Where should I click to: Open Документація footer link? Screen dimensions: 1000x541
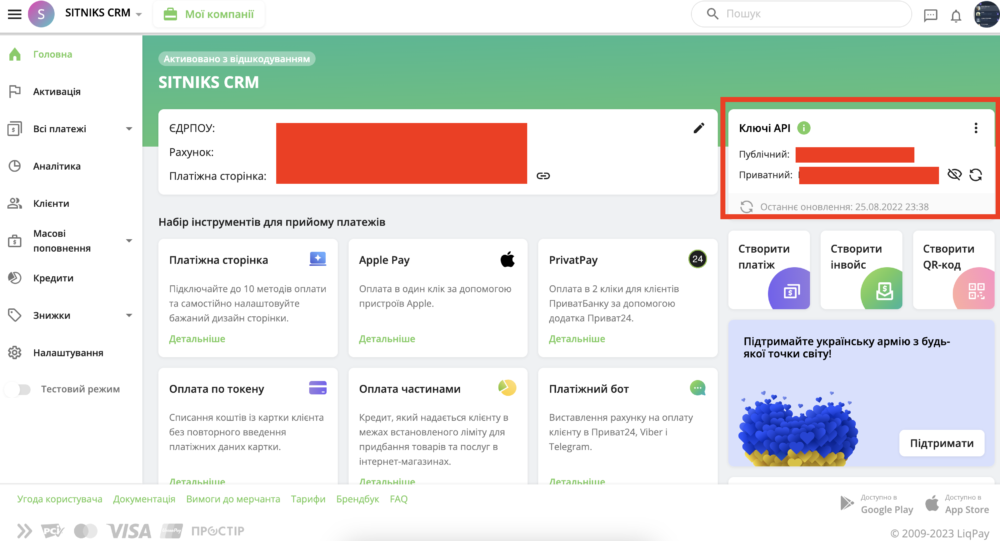[x=144, y=499]
